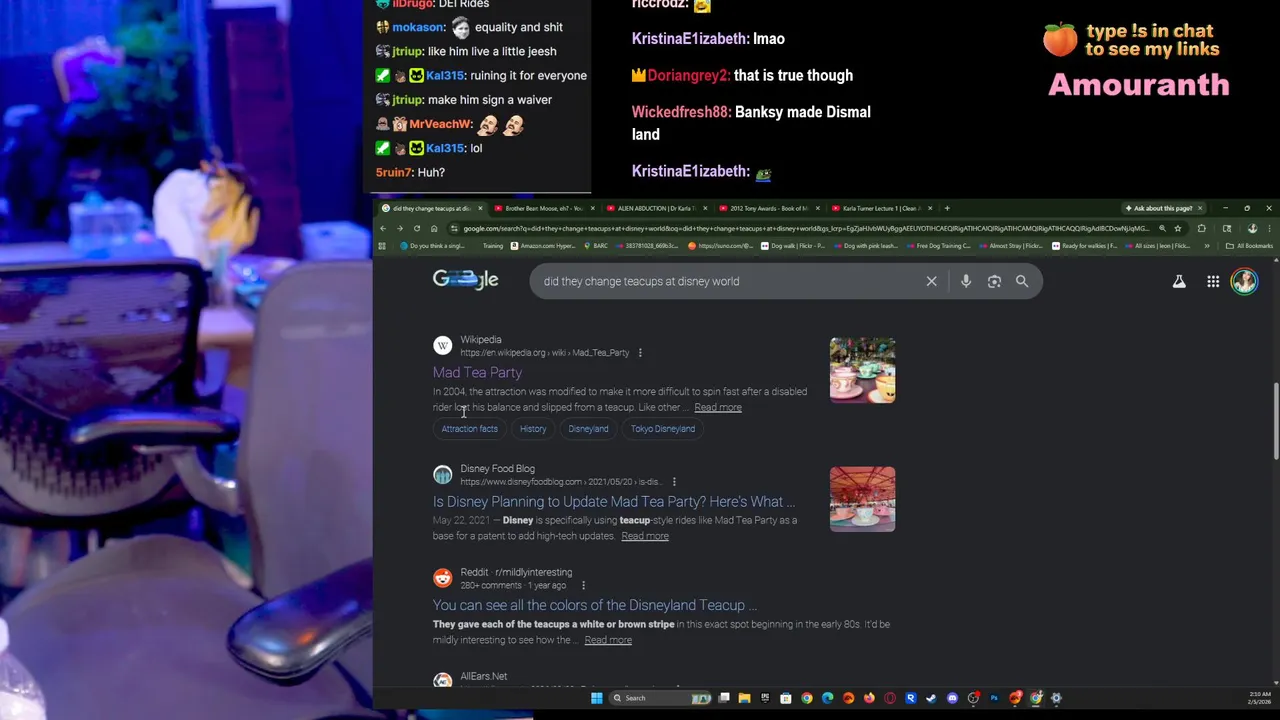The width and height of the screenshot is (1280, 720).
Task: Switch to Brother Bear Moose tab
Action: pyautogui.click(x=543, y=208)
